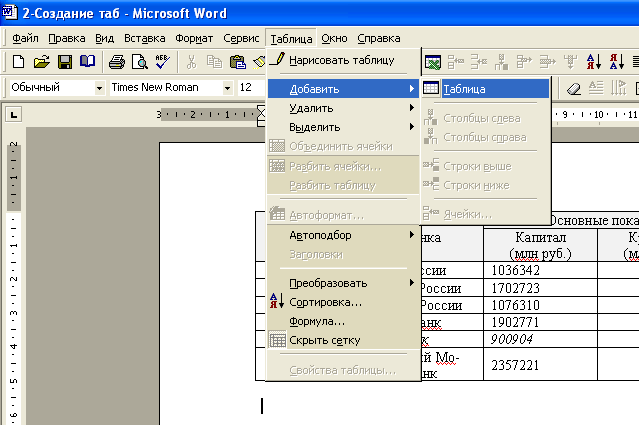The image size is (639, 425).
Task: Click the Paste clipboard icon
Action: (x=237, y=62)
